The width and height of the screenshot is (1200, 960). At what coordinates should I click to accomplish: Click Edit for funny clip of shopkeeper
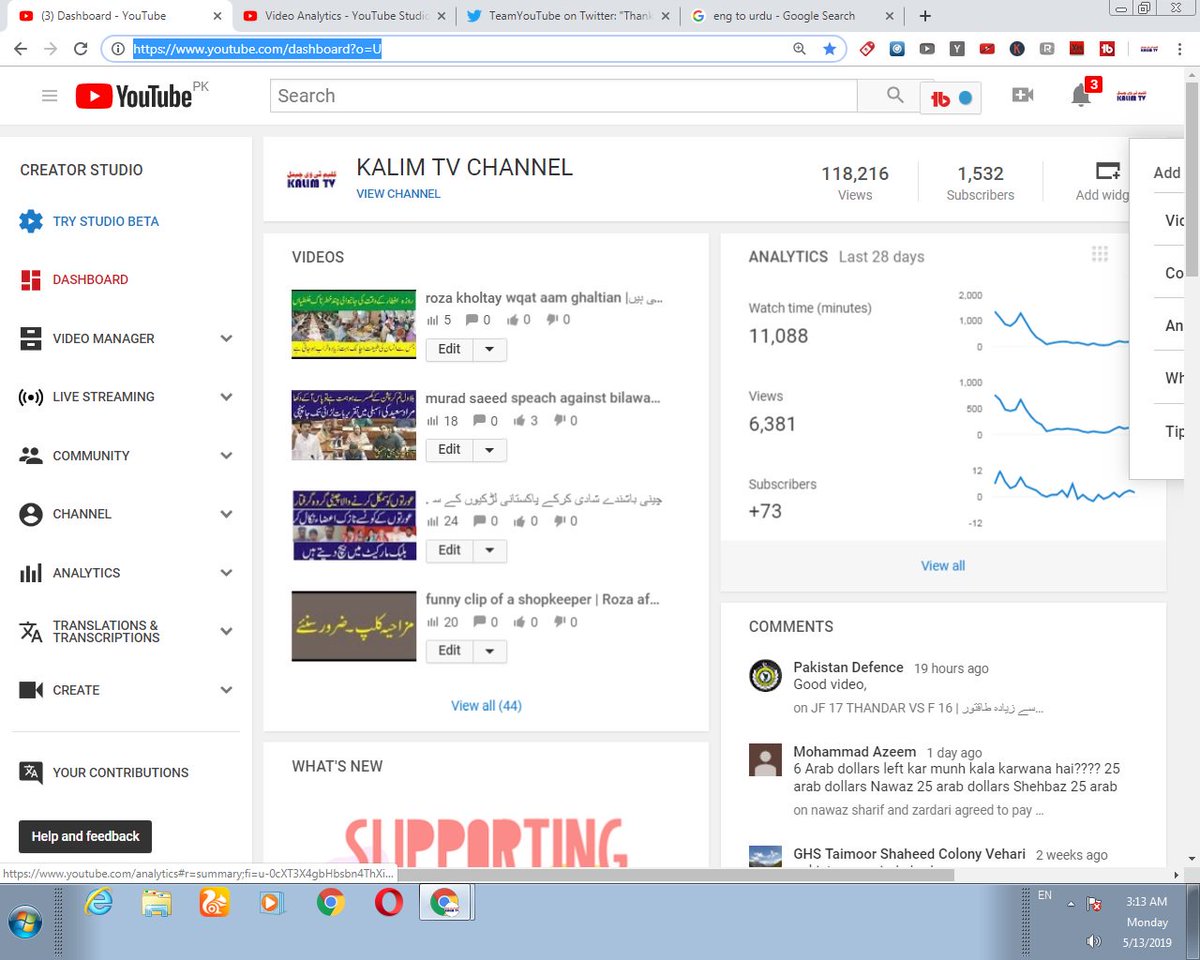coord(450,651)
